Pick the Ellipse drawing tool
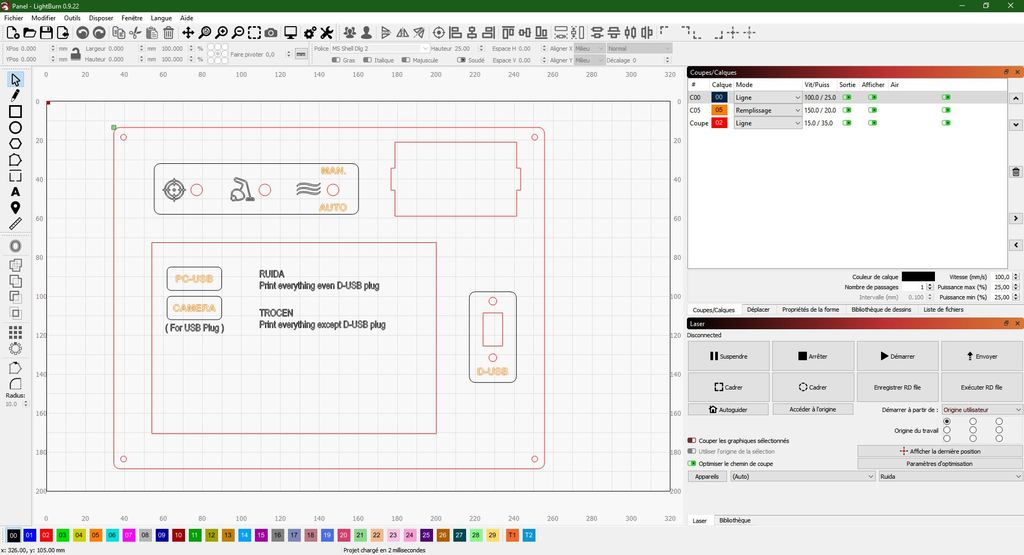This screenshot has height=555, width=1024. click(x=15, y=128)
